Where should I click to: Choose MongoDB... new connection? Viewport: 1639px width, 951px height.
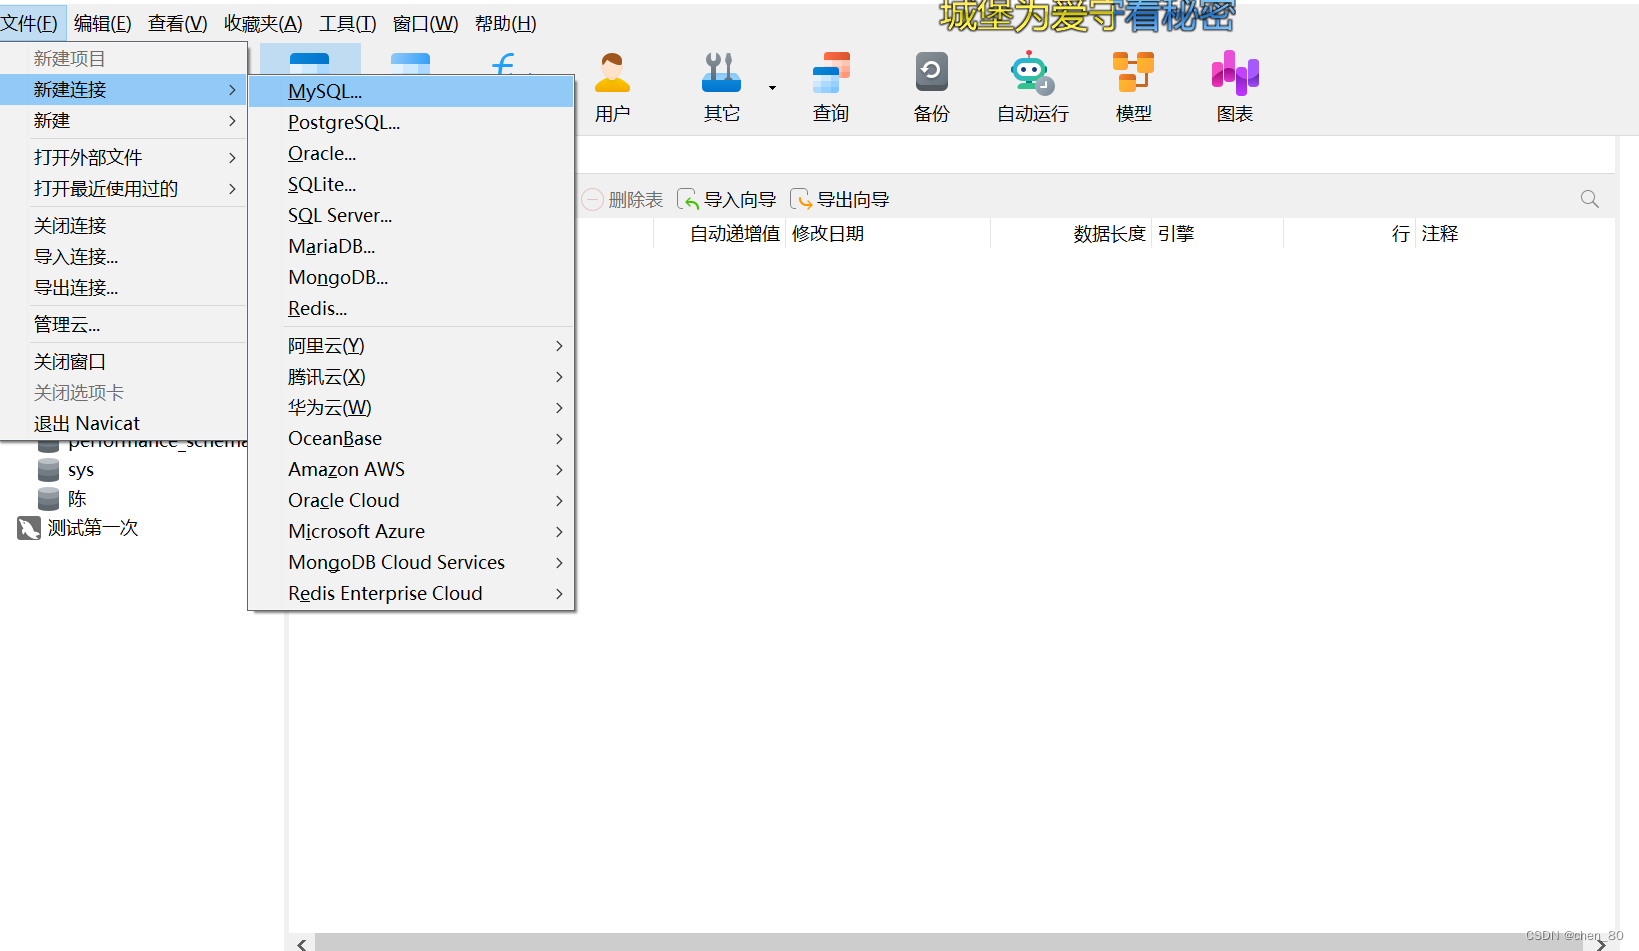point(411,277)
